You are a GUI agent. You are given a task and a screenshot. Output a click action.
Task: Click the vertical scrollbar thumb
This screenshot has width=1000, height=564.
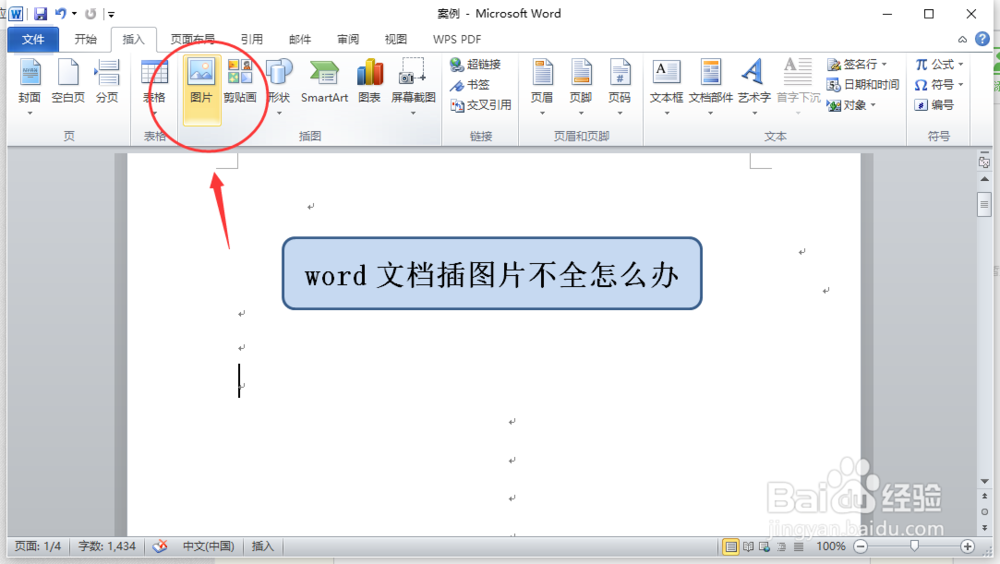(x=984, y=205)
